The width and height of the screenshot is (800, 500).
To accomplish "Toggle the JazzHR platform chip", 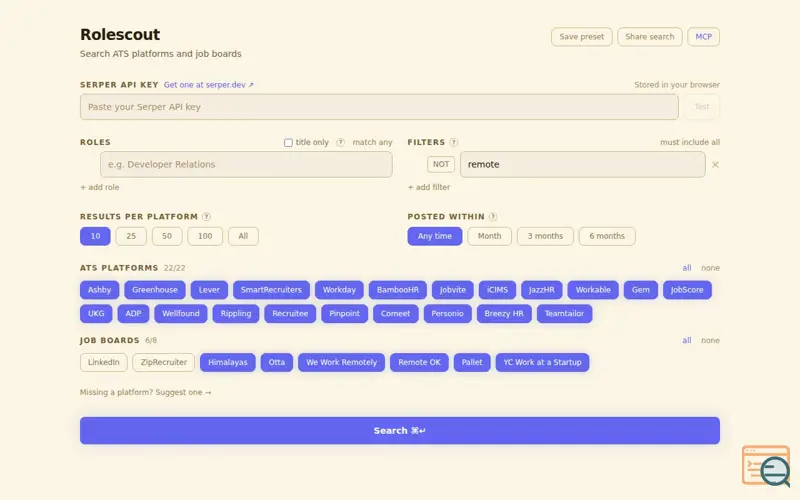I will [x=542, y=290].
